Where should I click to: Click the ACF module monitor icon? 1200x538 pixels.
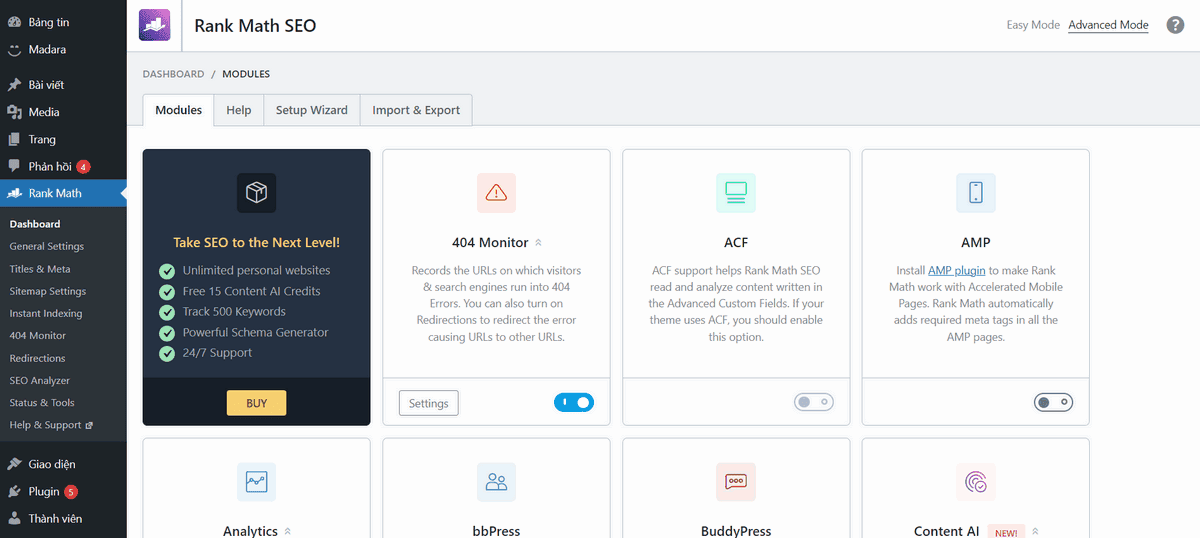(736, 192)
